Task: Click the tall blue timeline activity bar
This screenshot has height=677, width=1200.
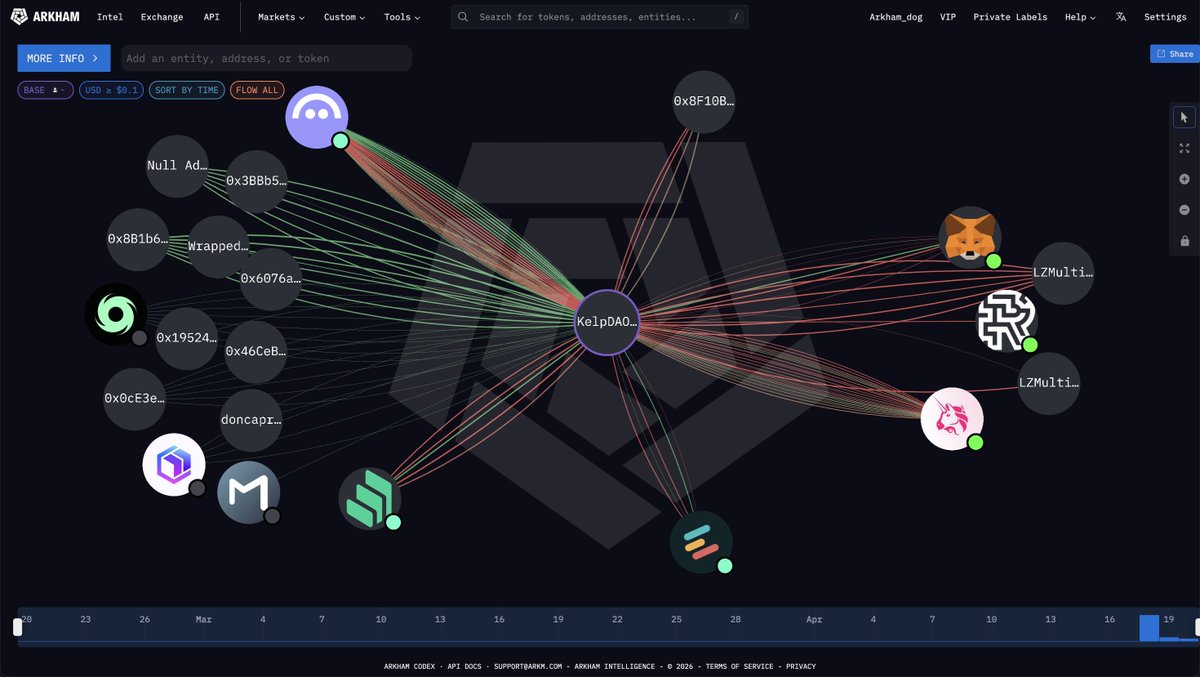Action: pos(1149,628)
